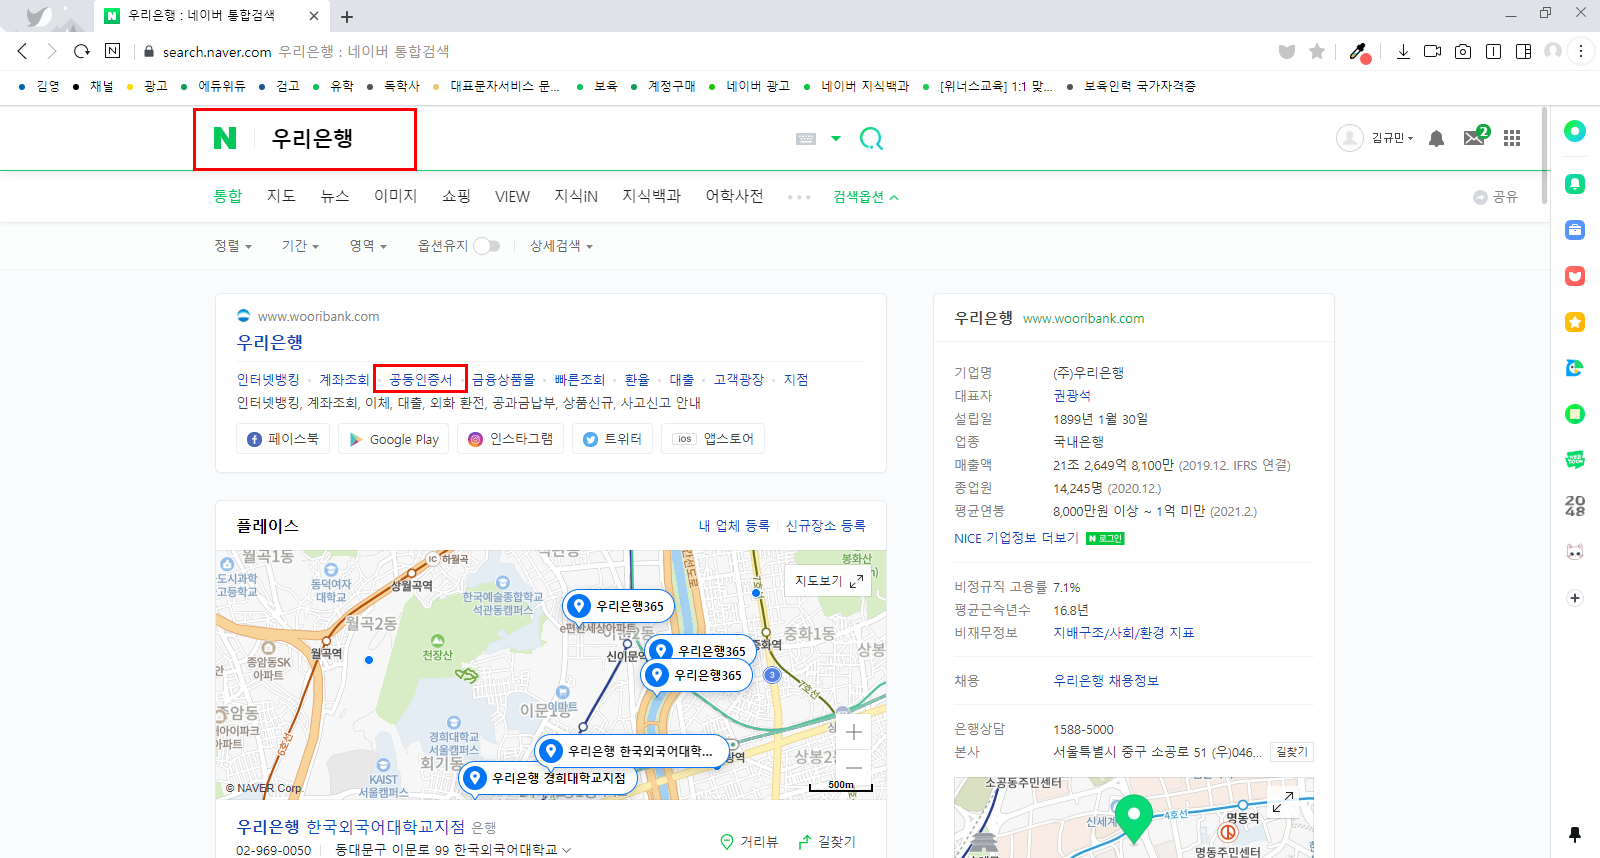Click the sidebar yellow star icon
The width and height of the screenshot is (1600, 858).
coord(1575,322)
